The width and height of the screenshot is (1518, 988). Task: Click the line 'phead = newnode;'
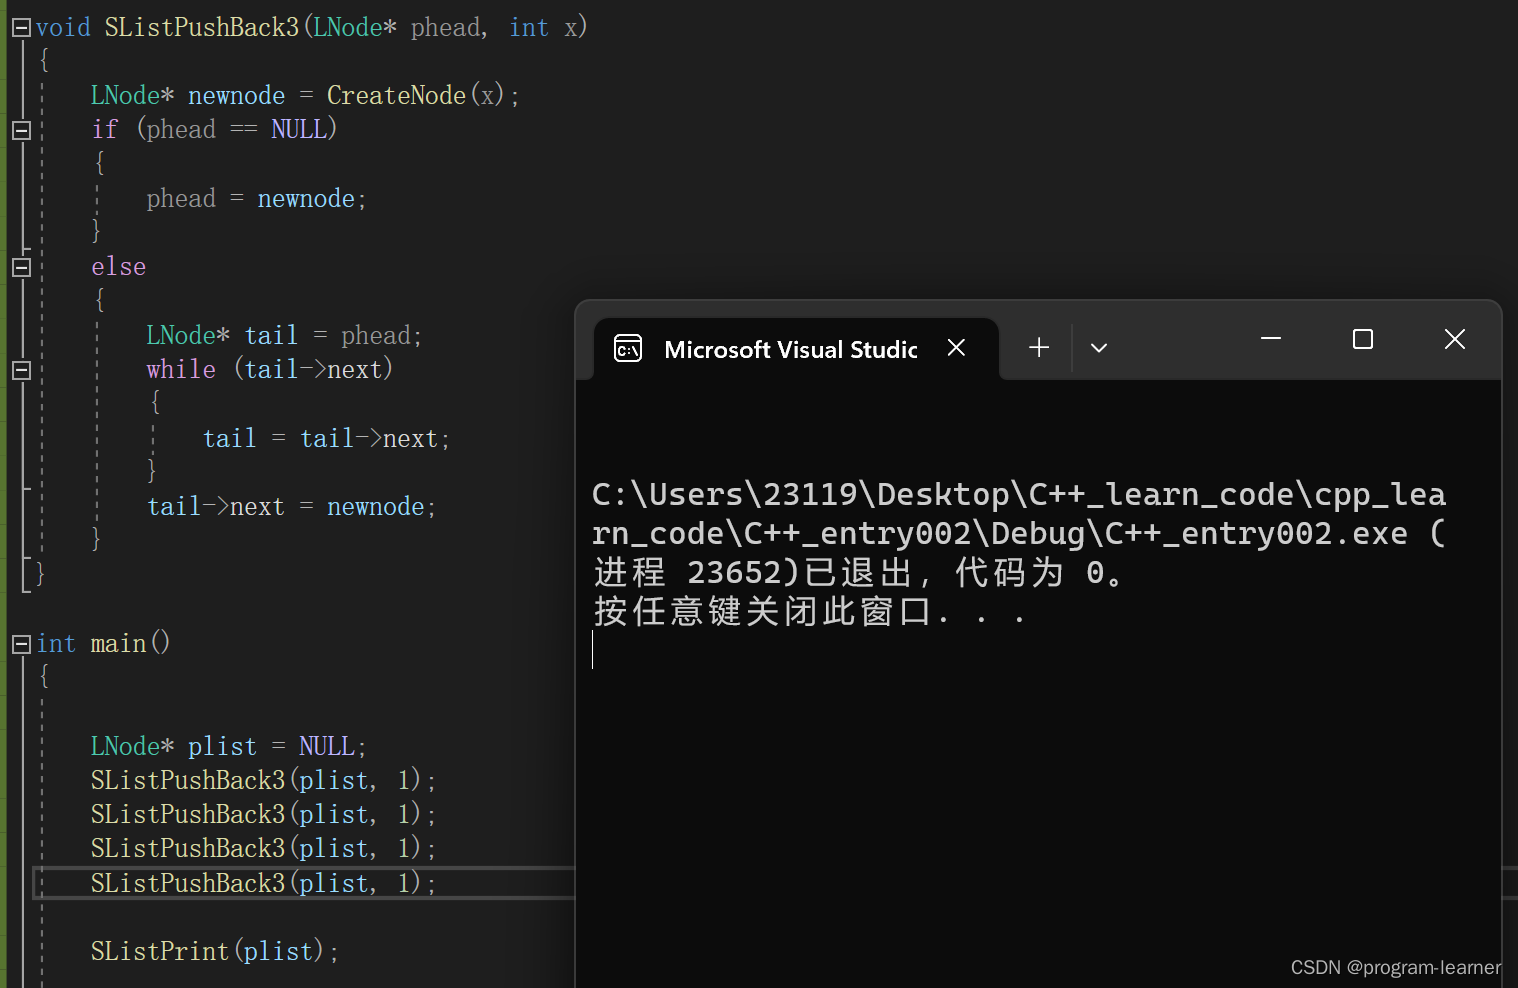[x=257, y=198]
